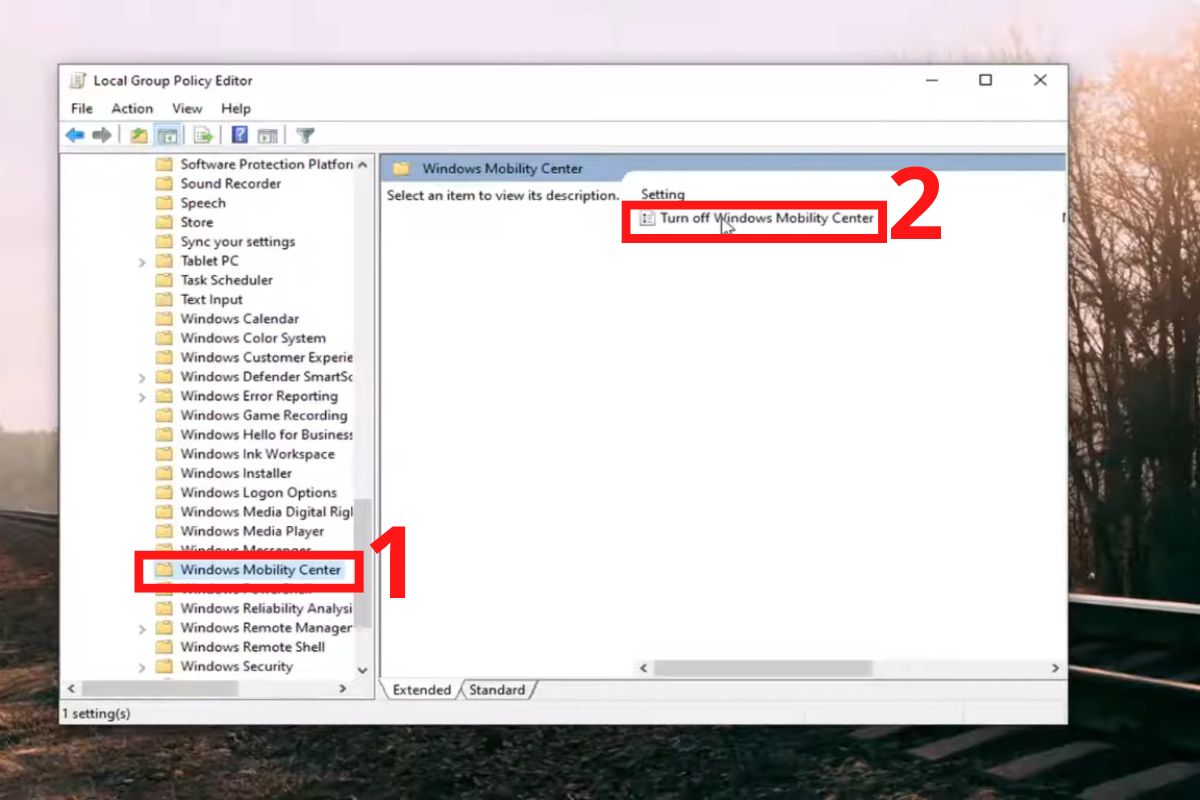
Task: Expand Windows Defender SmartScreen node
Action: click(143, 377)
